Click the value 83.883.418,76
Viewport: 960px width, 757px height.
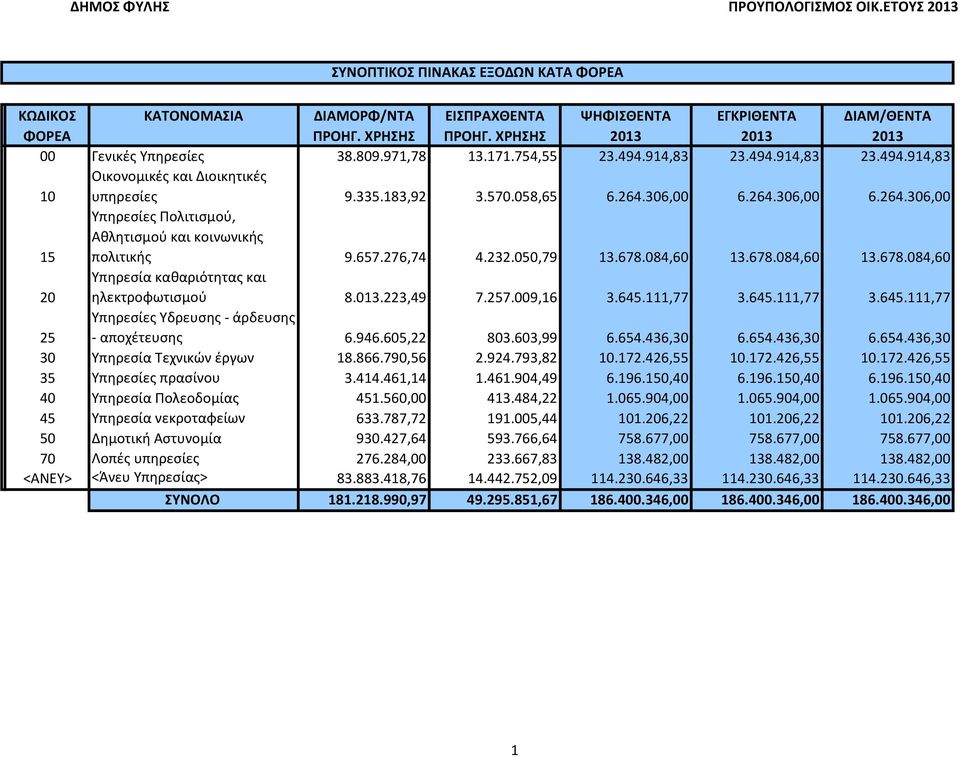coord(381,479)
